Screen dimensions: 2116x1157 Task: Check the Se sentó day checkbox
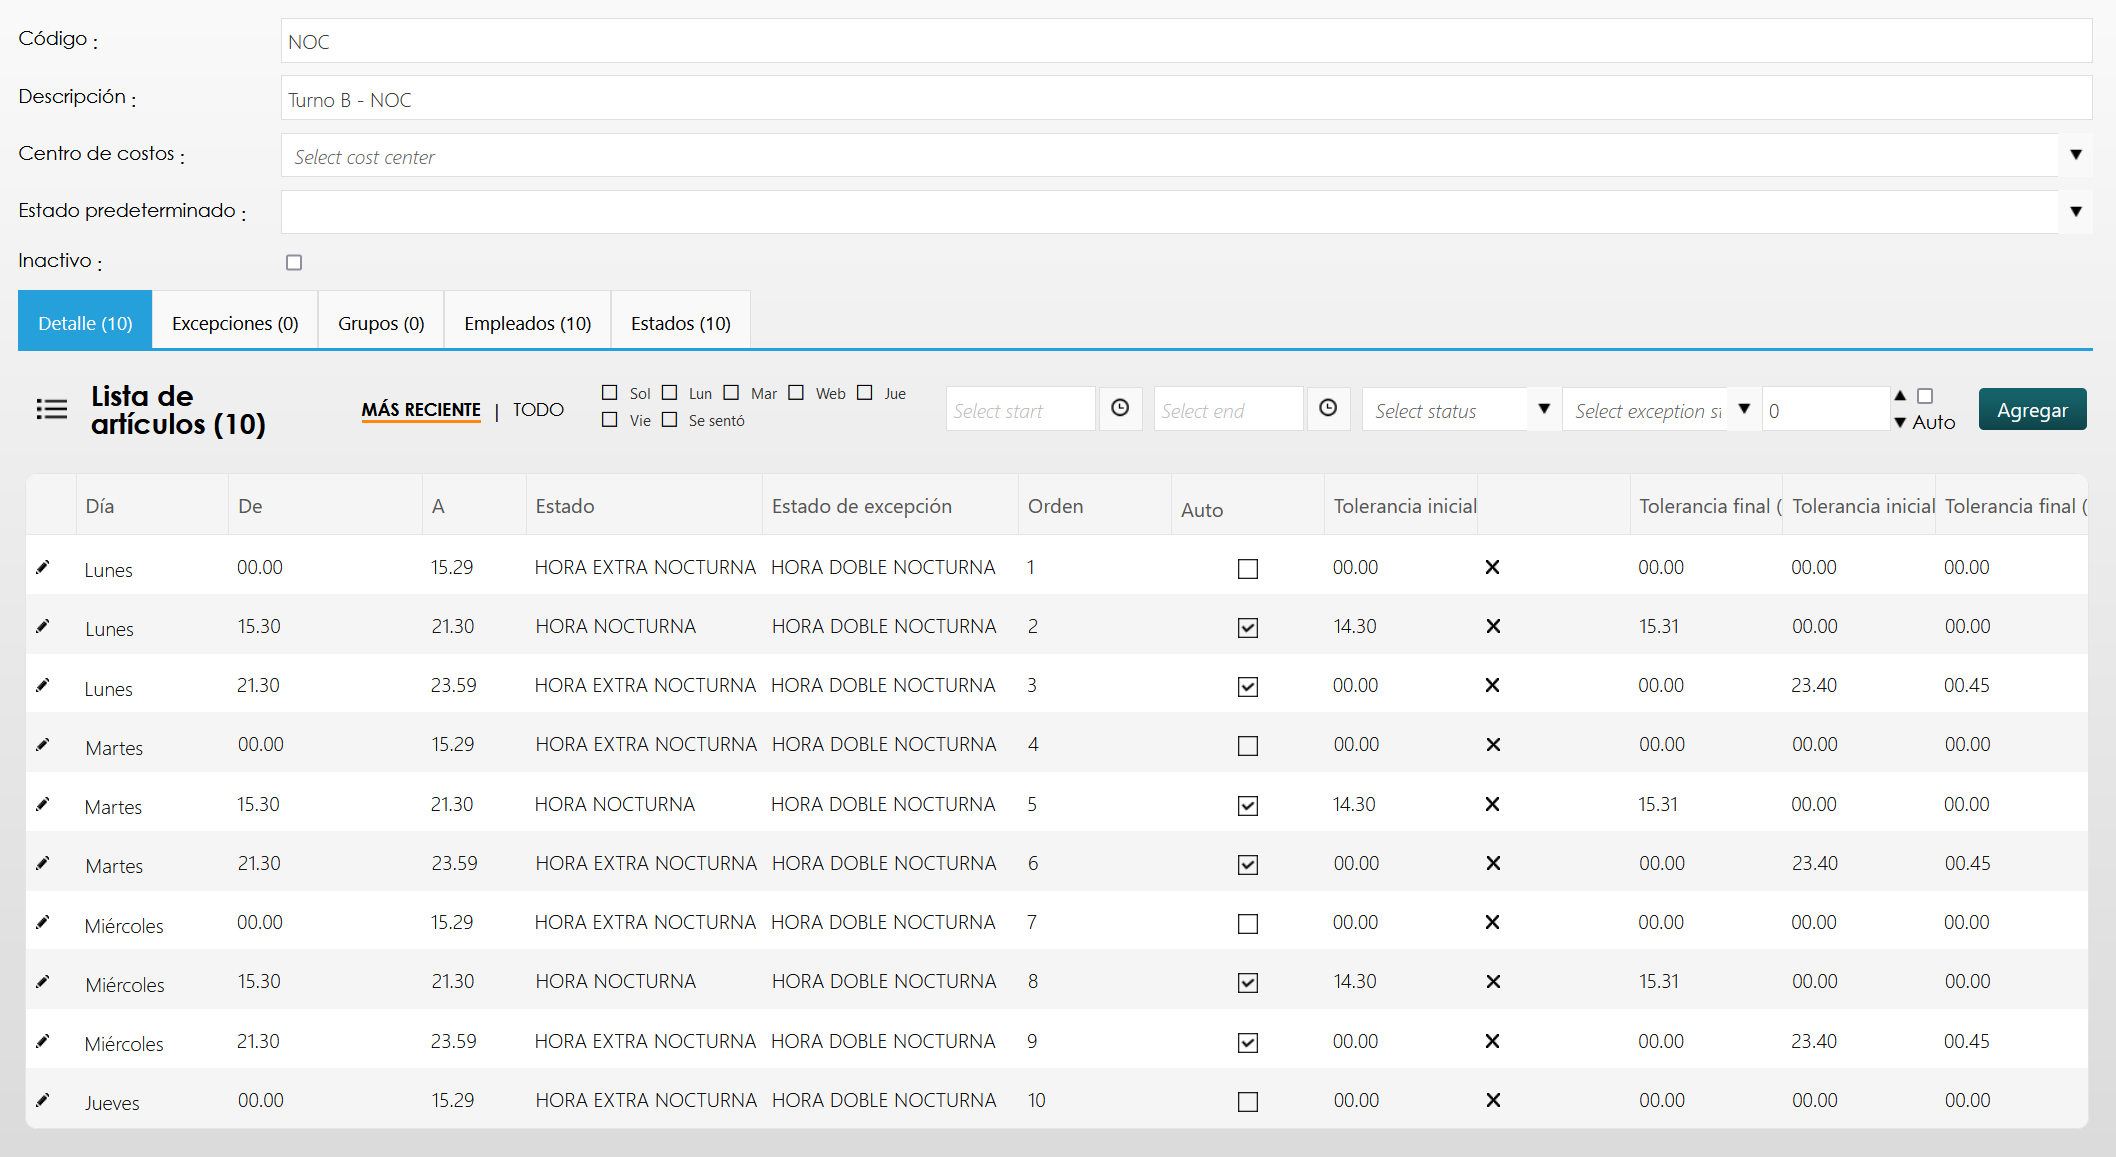(670, 419)
